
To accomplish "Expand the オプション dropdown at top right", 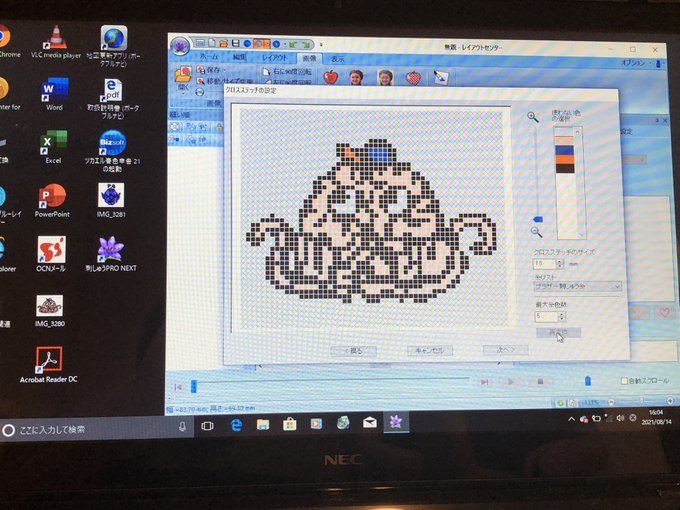I will 635,63.
